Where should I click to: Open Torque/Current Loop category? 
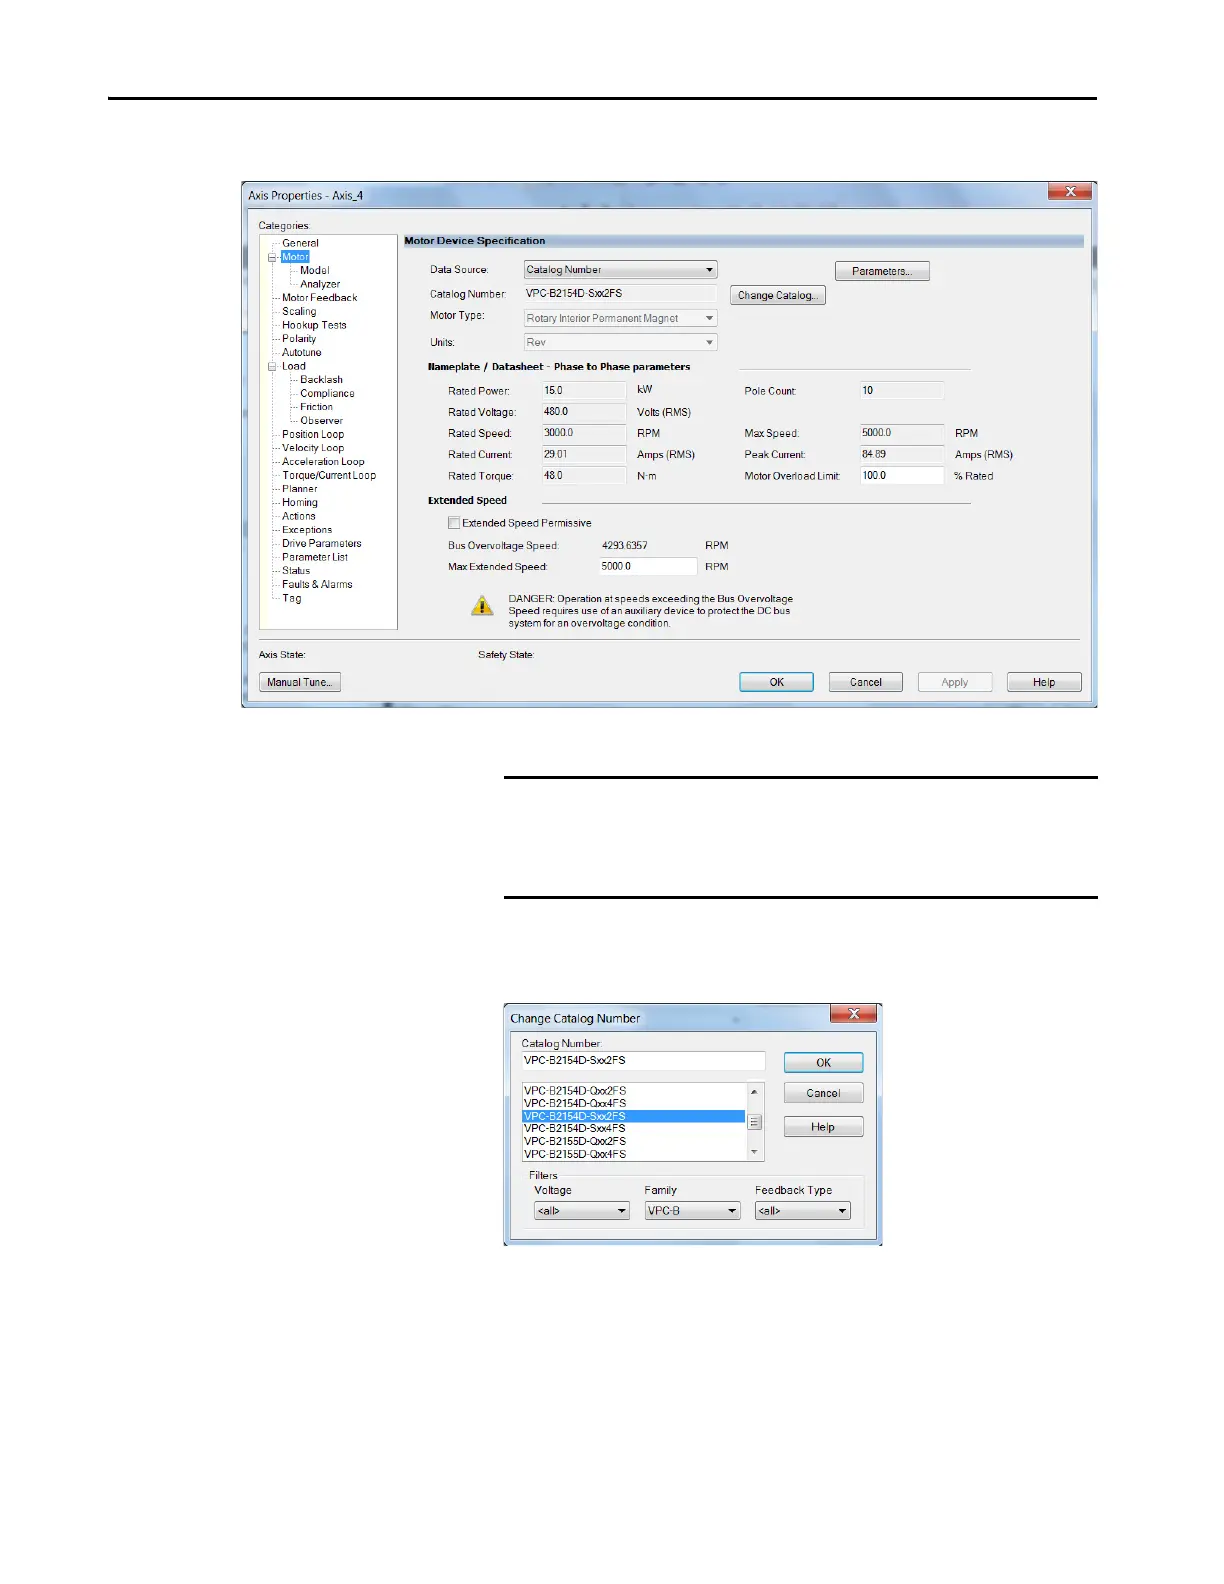coord(328,475)
